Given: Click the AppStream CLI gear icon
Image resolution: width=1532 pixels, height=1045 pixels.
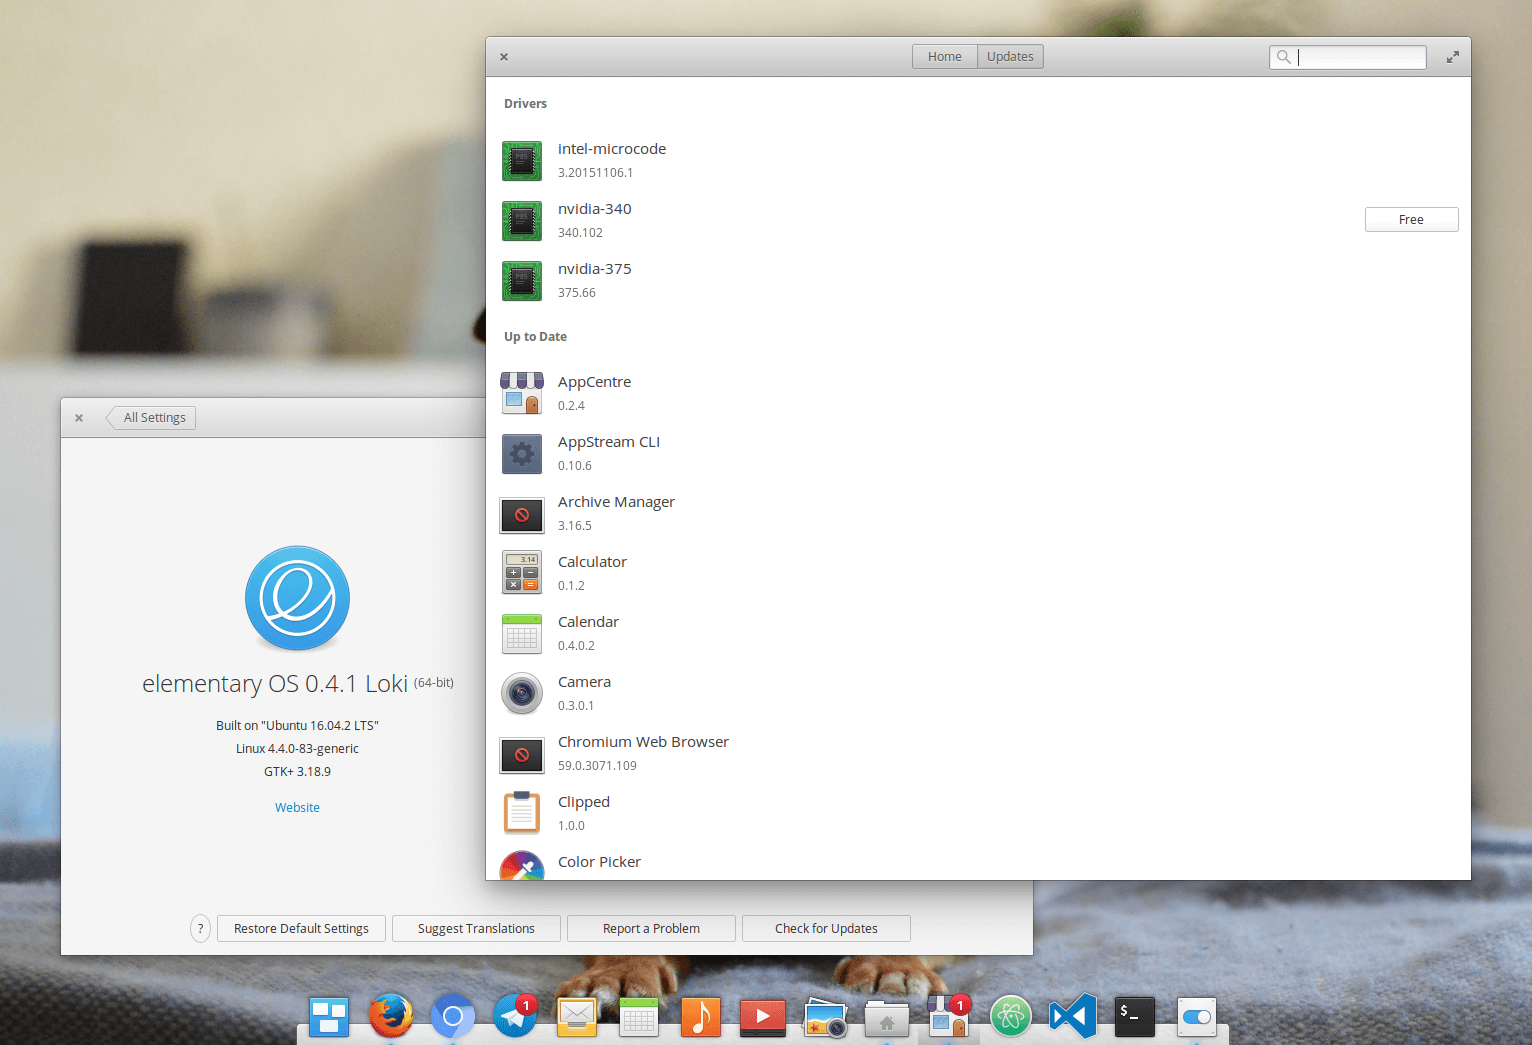Looking at the screenshot, I should coord(522,454).
